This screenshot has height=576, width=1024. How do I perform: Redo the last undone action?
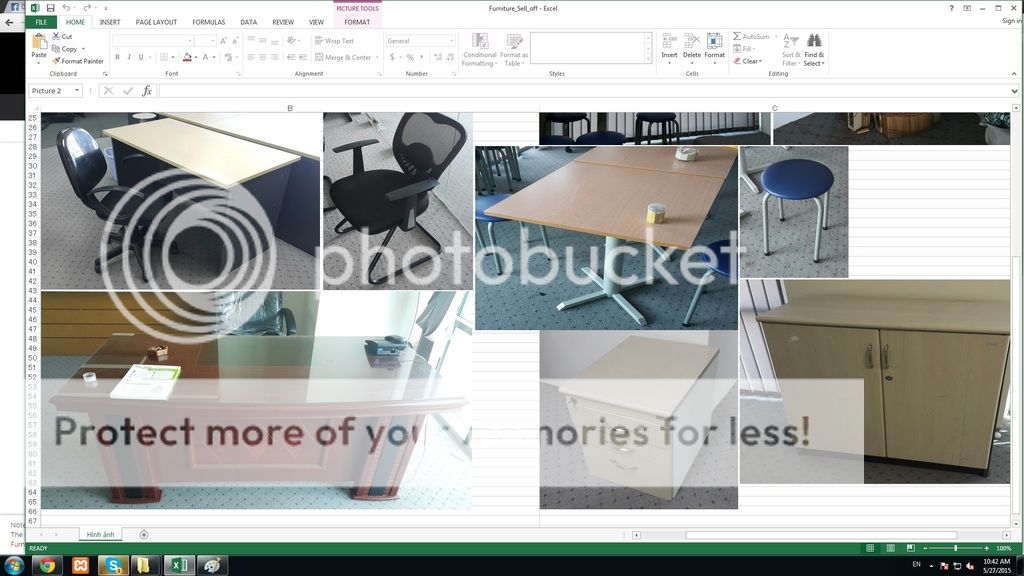(87, 8)
